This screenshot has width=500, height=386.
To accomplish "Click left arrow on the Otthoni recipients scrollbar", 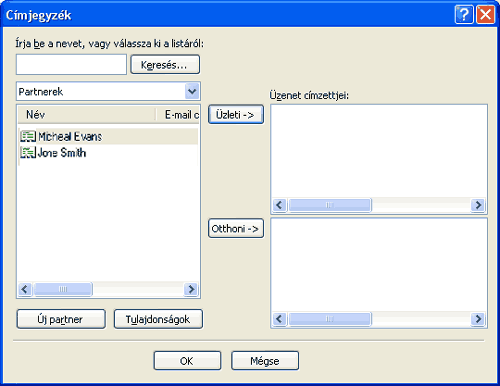I will click(x=279, y=319).
